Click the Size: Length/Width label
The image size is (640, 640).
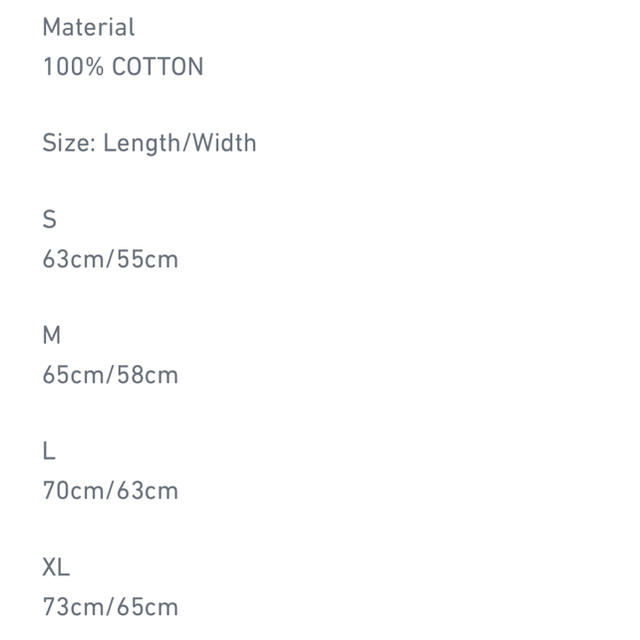[149, 143]
